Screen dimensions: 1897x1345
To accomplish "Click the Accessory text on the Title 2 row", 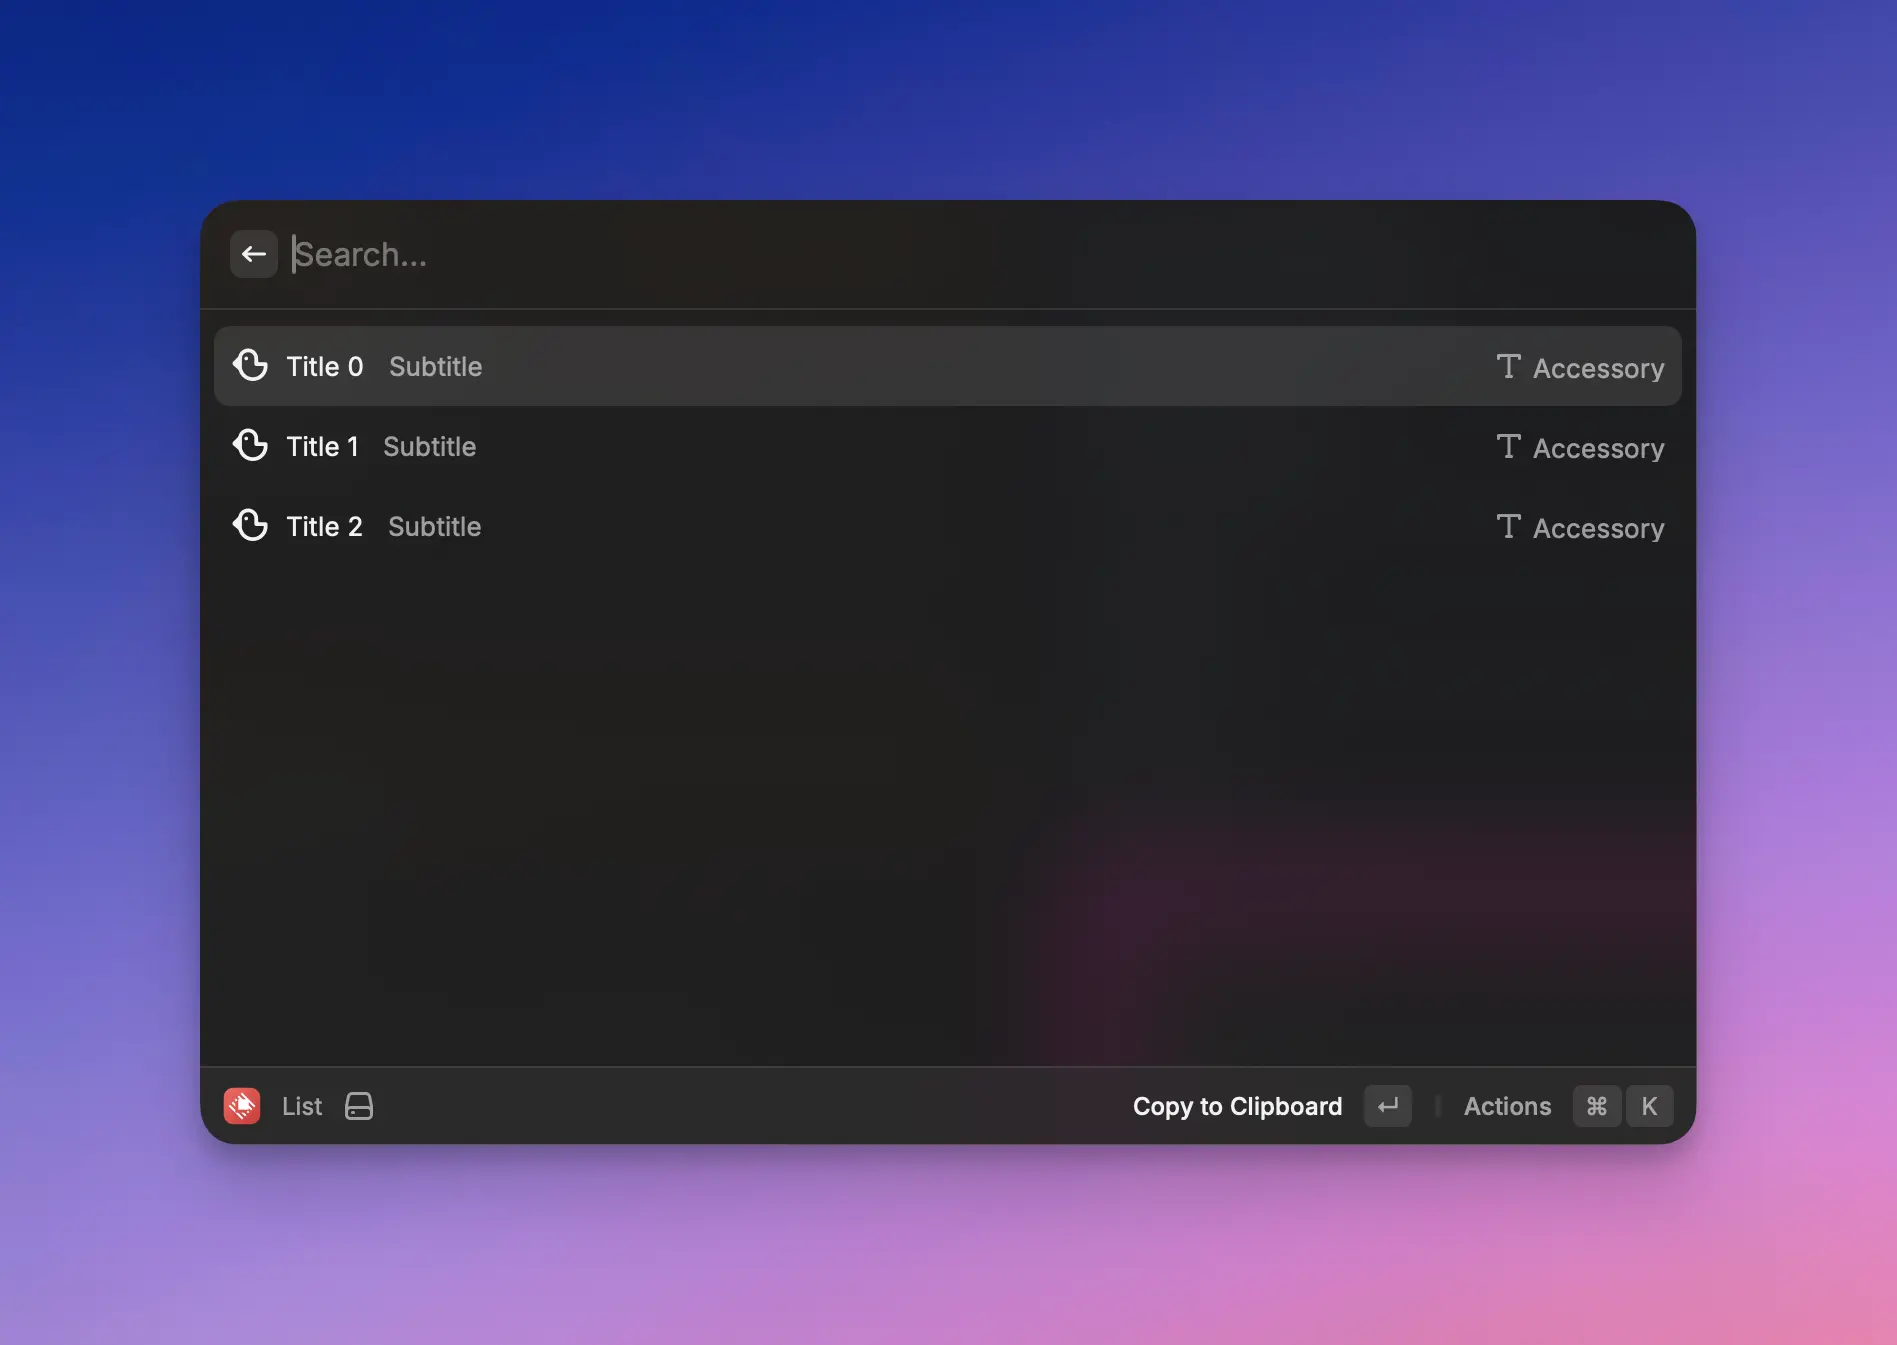I will pos(1598,527).
